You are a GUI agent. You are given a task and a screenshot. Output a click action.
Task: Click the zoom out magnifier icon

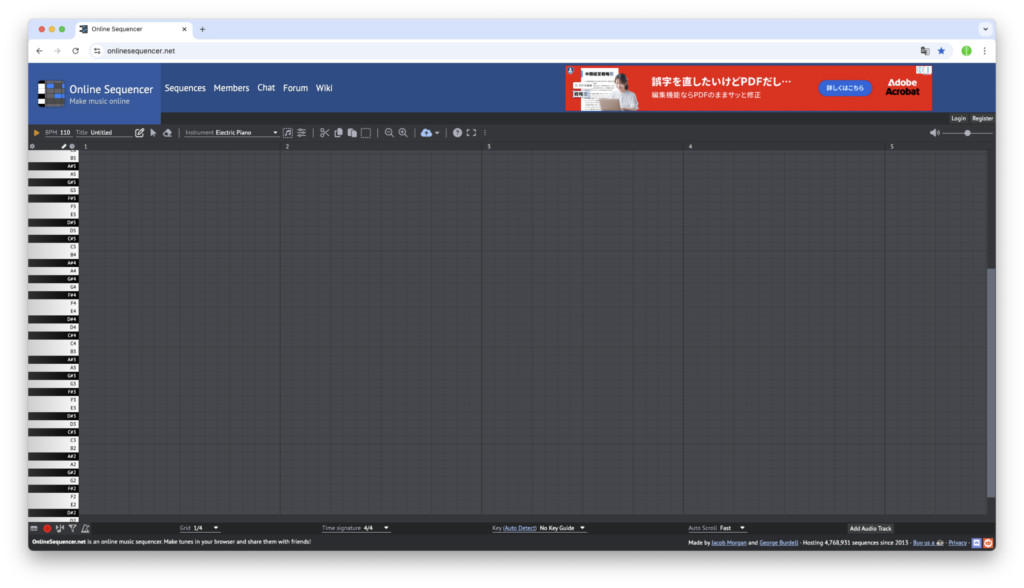click(x=389, y=132)
